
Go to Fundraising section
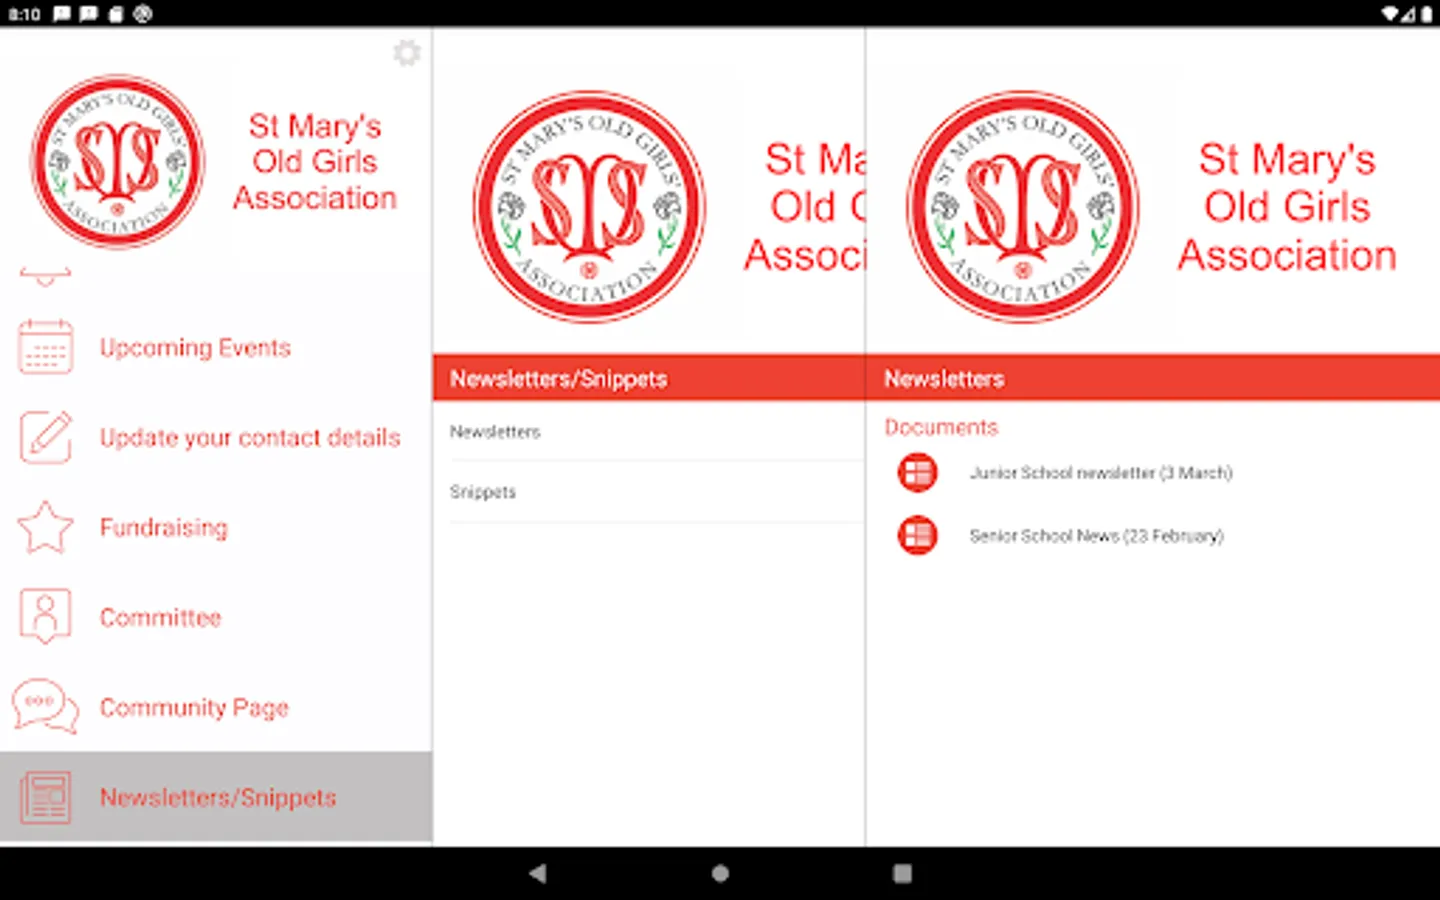click(216, 527)
